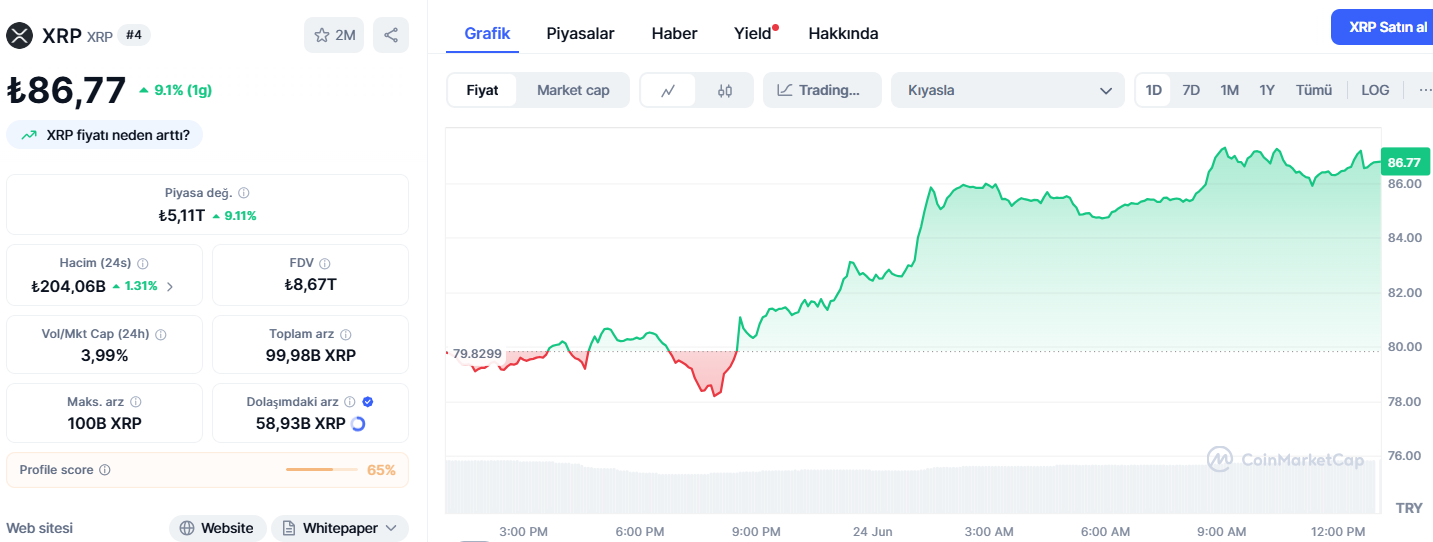
Task: Click the 86.77 current price label on axis
Action: [x=1404, y=162]
